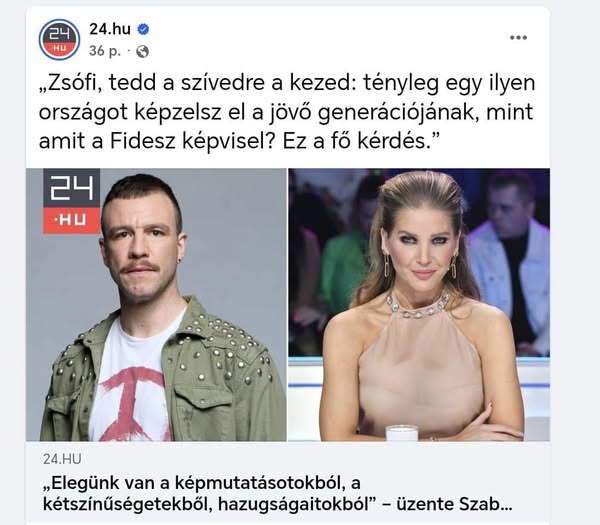
Task: Click the "Ez a fő kérdés." sentence
Action: (x=360, y=141)
